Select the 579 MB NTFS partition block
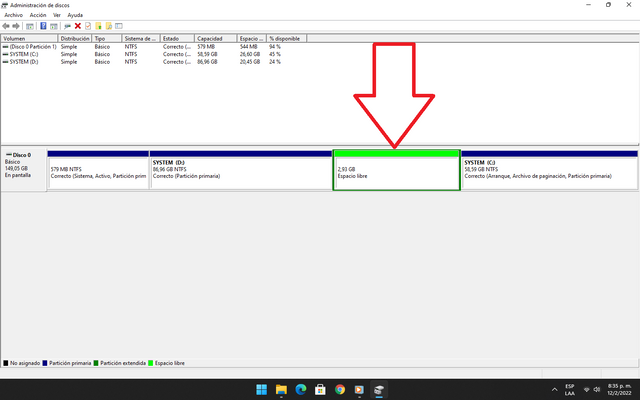Screen dimensions: 640x400 98,170
